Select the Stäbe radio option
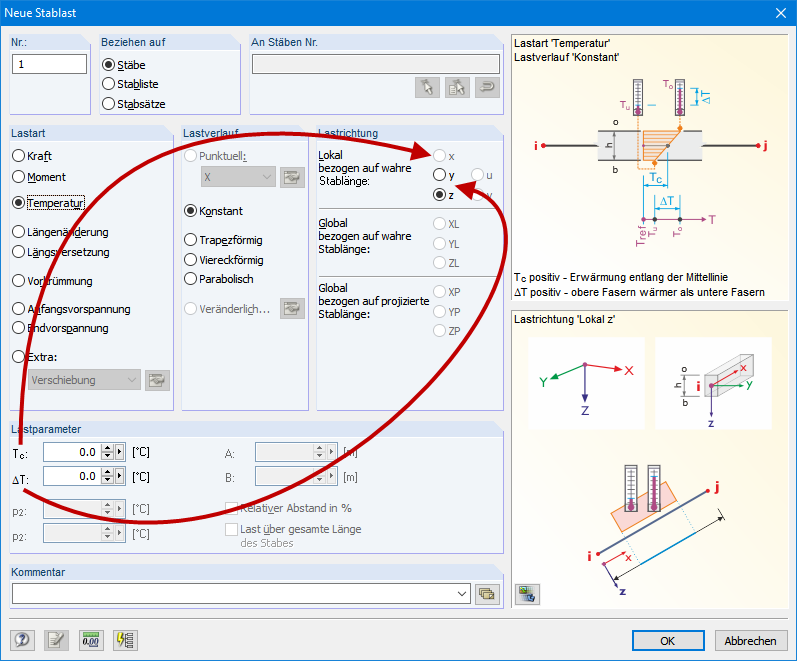 [x=108, y=65]
